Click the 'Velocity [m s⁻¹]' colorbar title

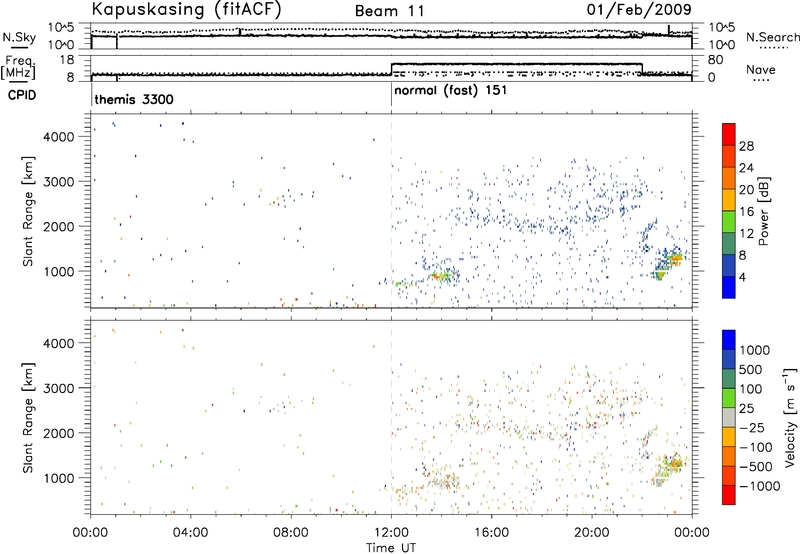point(790,418)
